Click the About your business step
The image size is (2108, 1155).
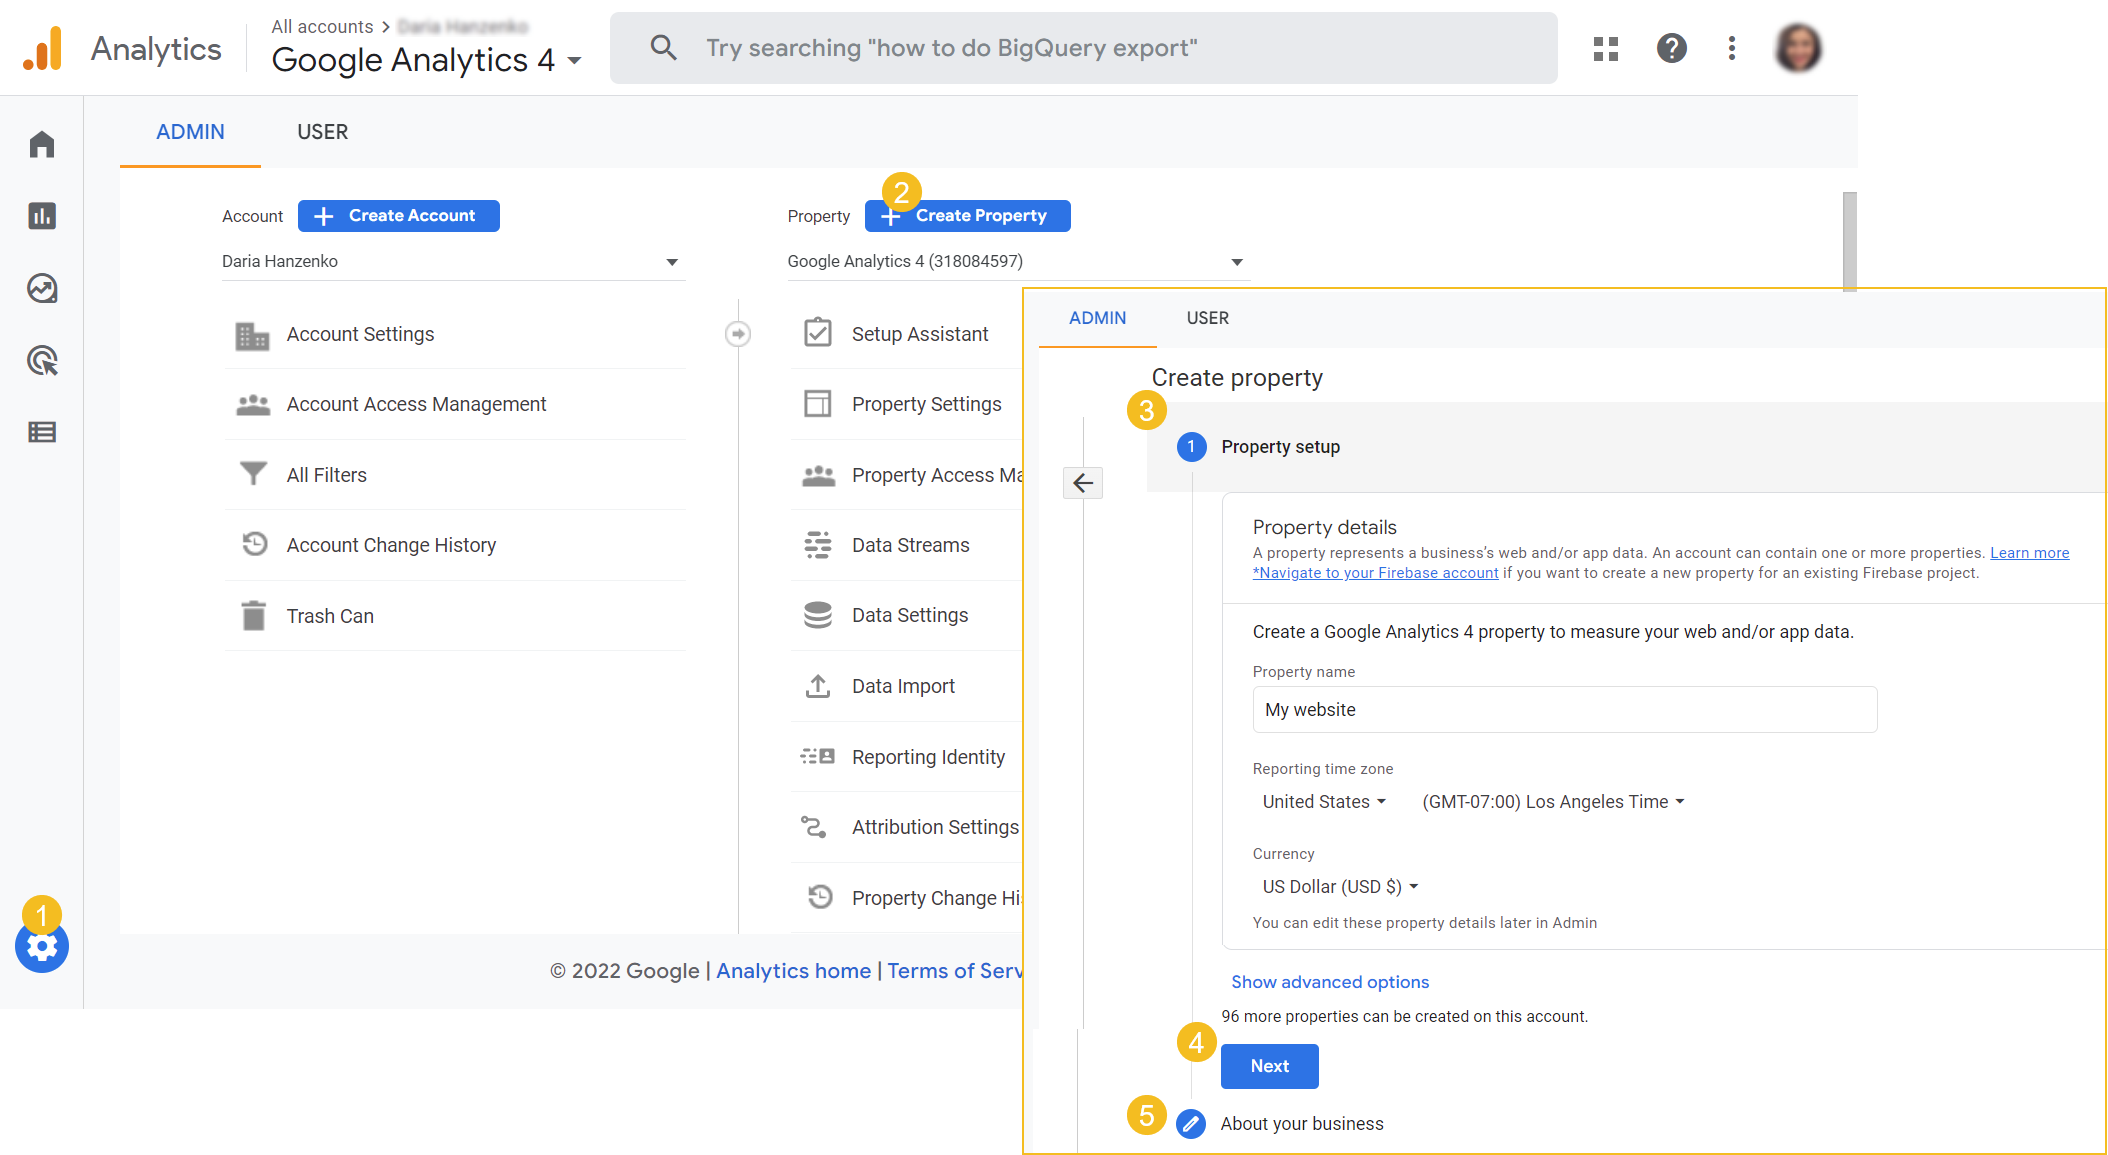[x=1299, y=1122]
